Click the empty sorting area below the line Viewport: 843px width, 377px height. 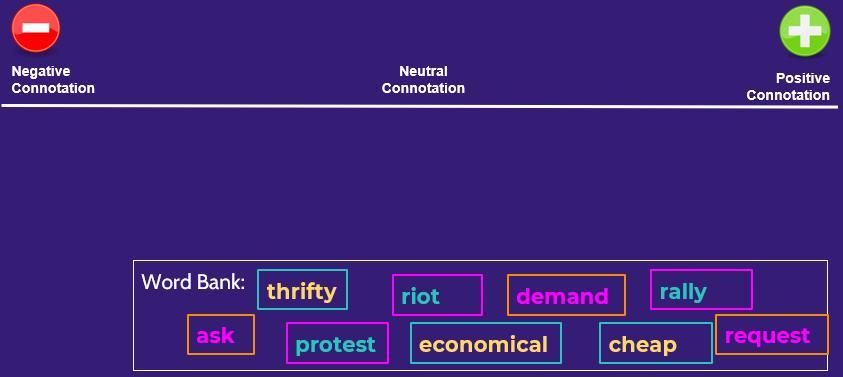coord(419,183)
